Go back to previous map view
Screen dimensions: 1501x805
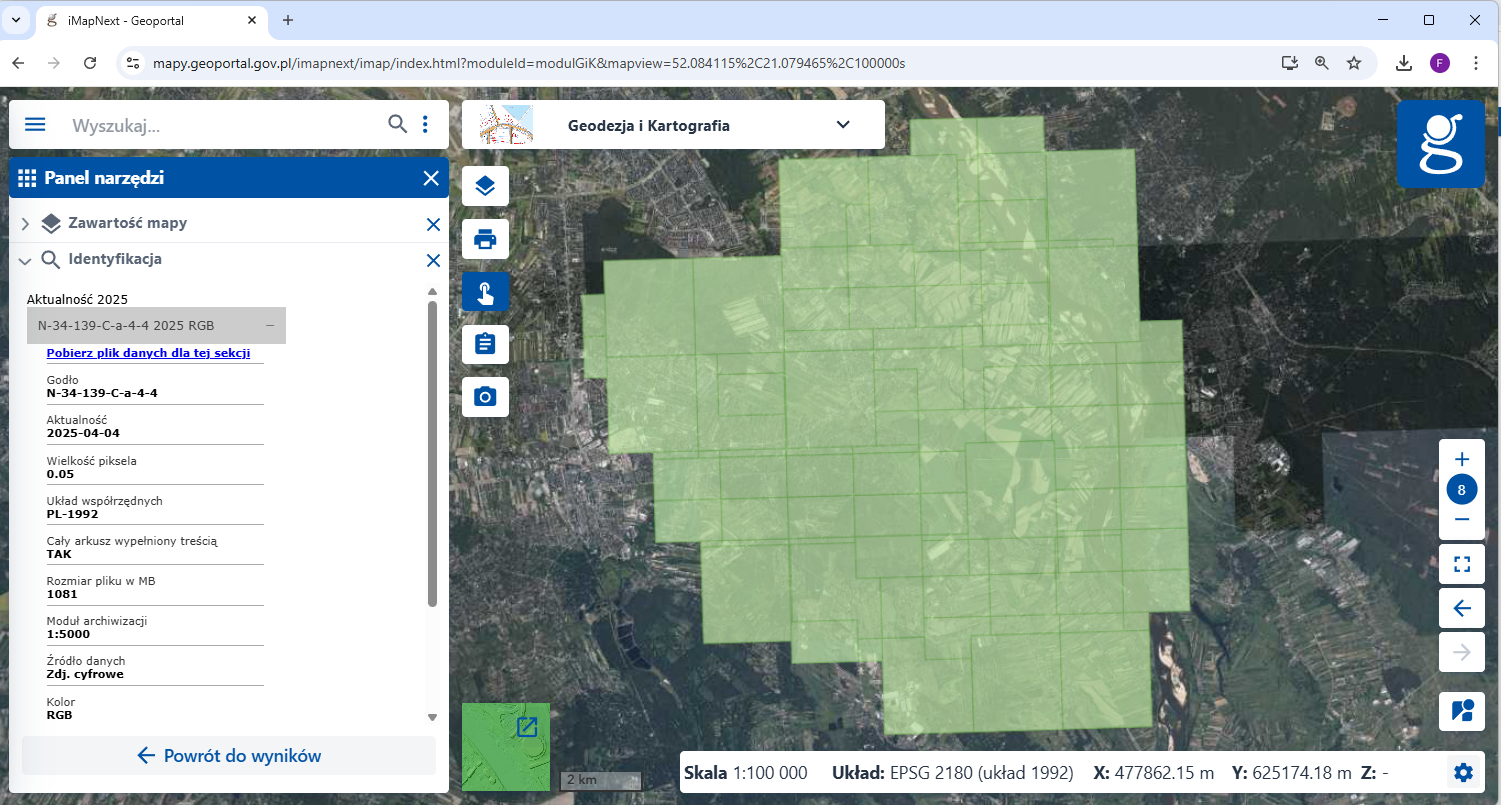click(x=1461, y=608)
